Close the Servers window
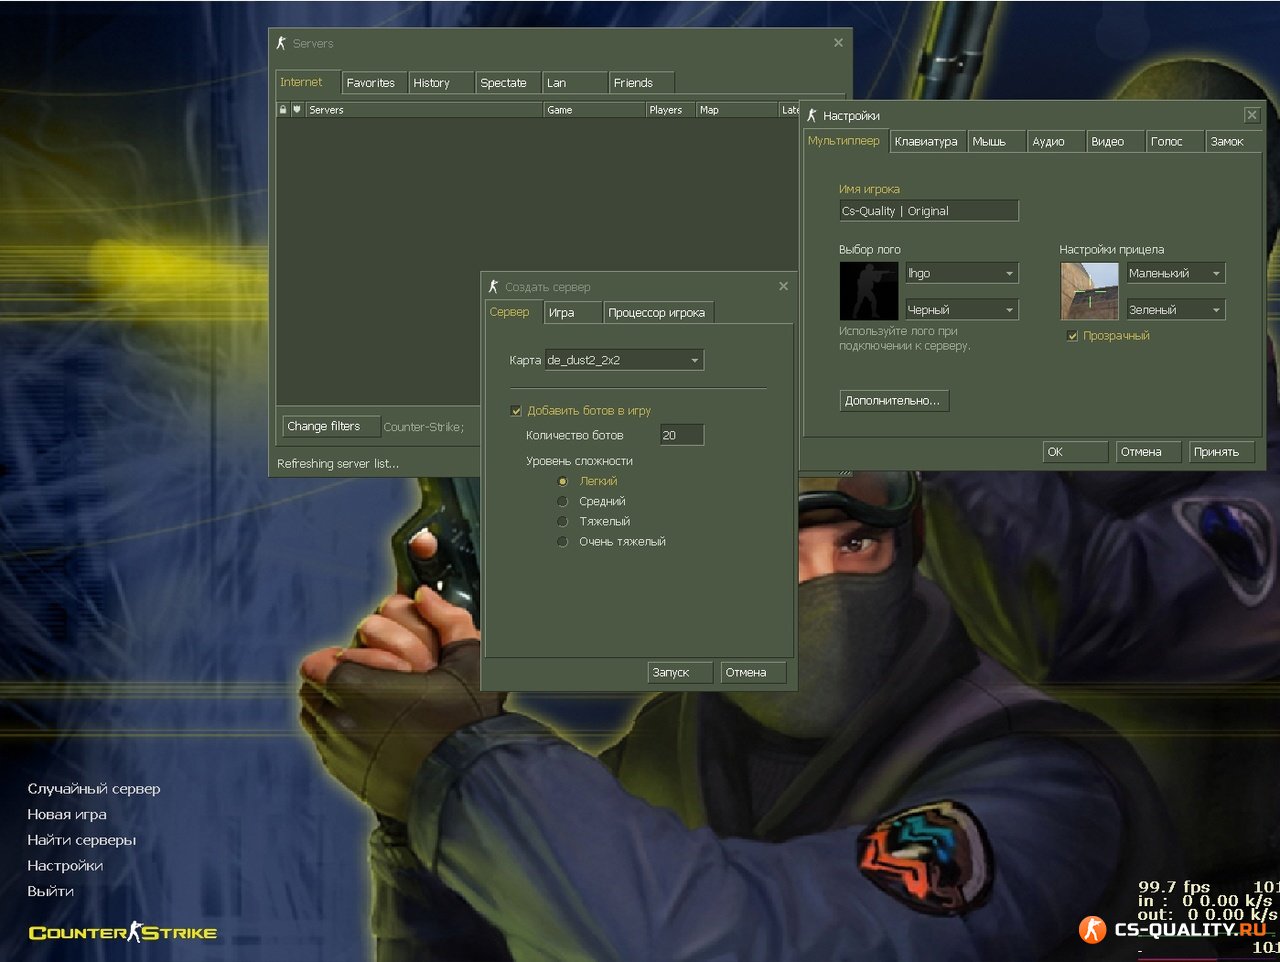This screenshot has width=1280, height=962. click(x=838, y=43)
